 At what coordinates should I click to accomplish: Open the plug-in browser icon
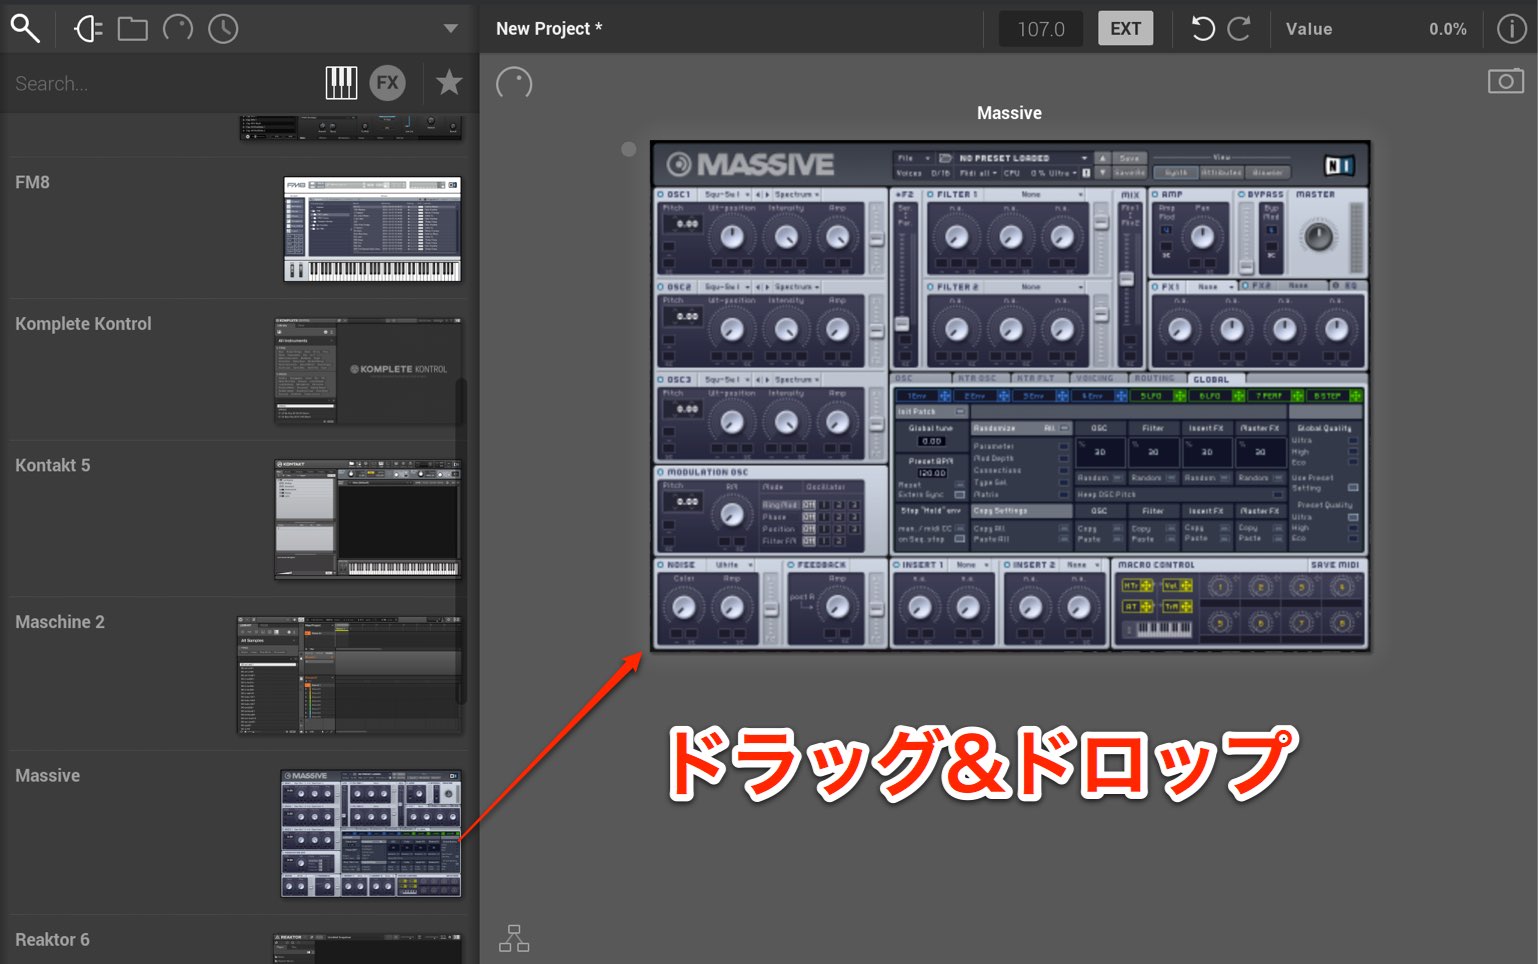tap(88, 29)
